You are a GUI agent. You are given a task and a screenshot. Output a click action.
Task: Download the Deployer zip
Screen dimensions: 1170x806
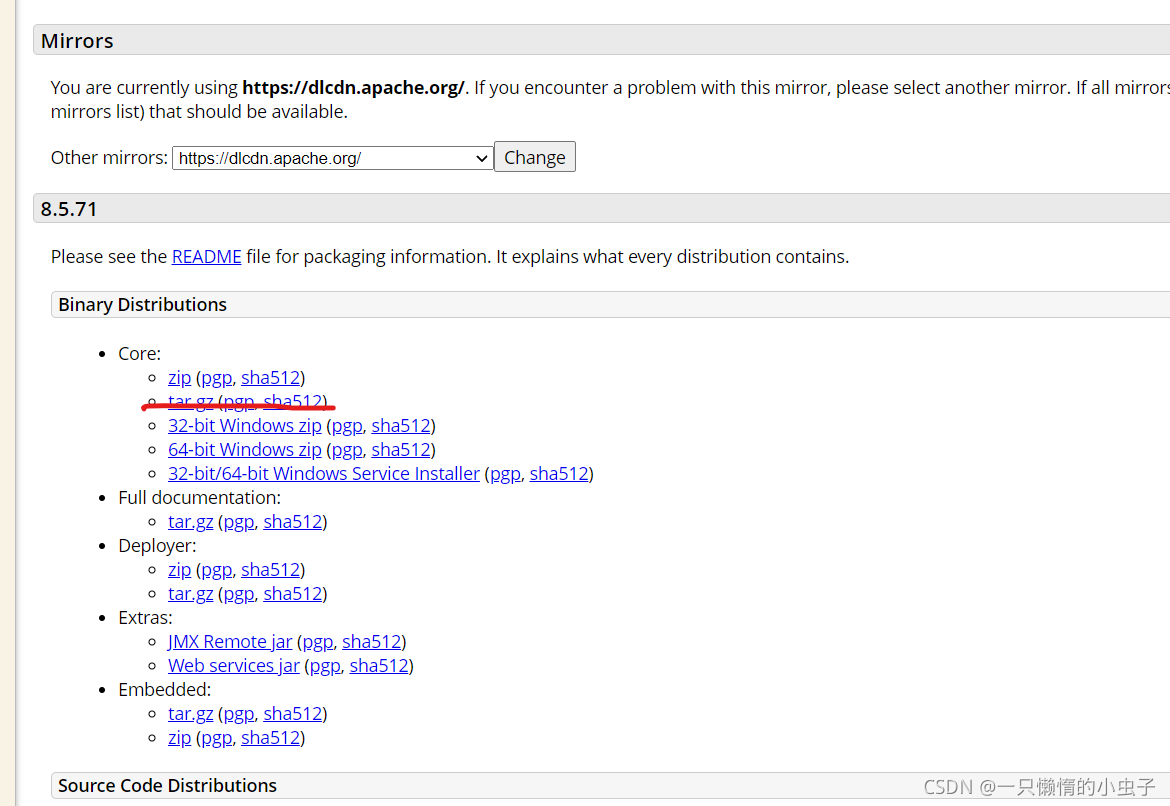(x=179, y=569)
